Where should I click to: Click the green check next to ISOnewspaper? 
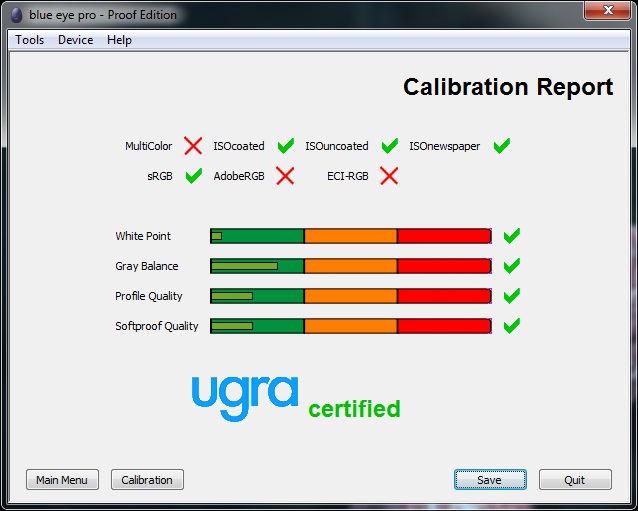point(501,146)
